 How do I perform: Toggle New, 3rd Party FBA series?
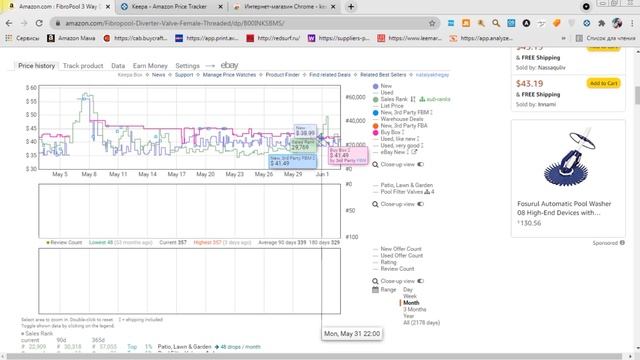(400, 126)
